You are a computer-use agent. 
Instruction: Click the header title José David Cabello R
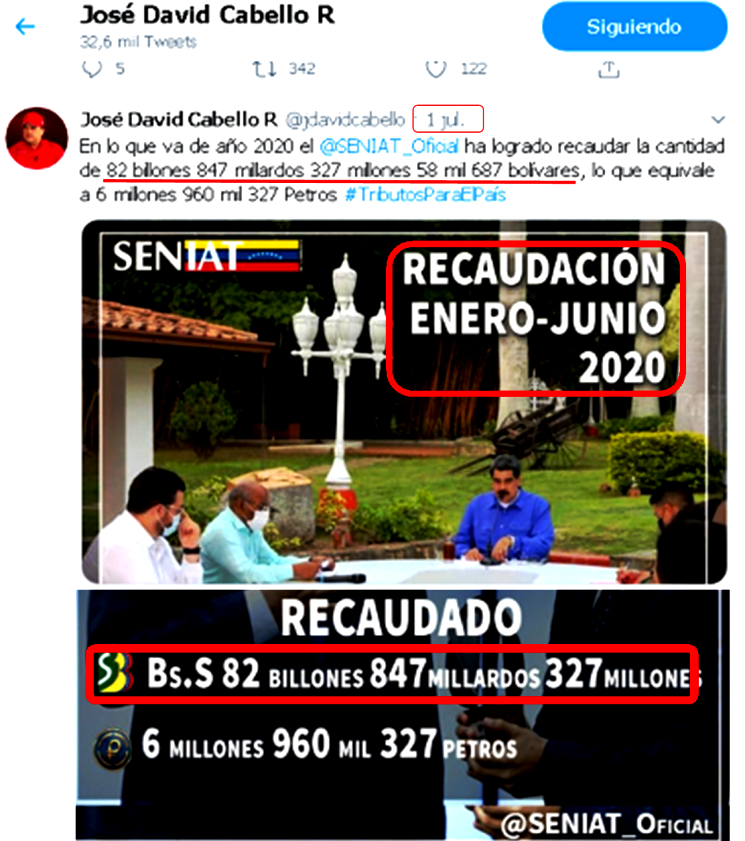[x=208, y=15]
